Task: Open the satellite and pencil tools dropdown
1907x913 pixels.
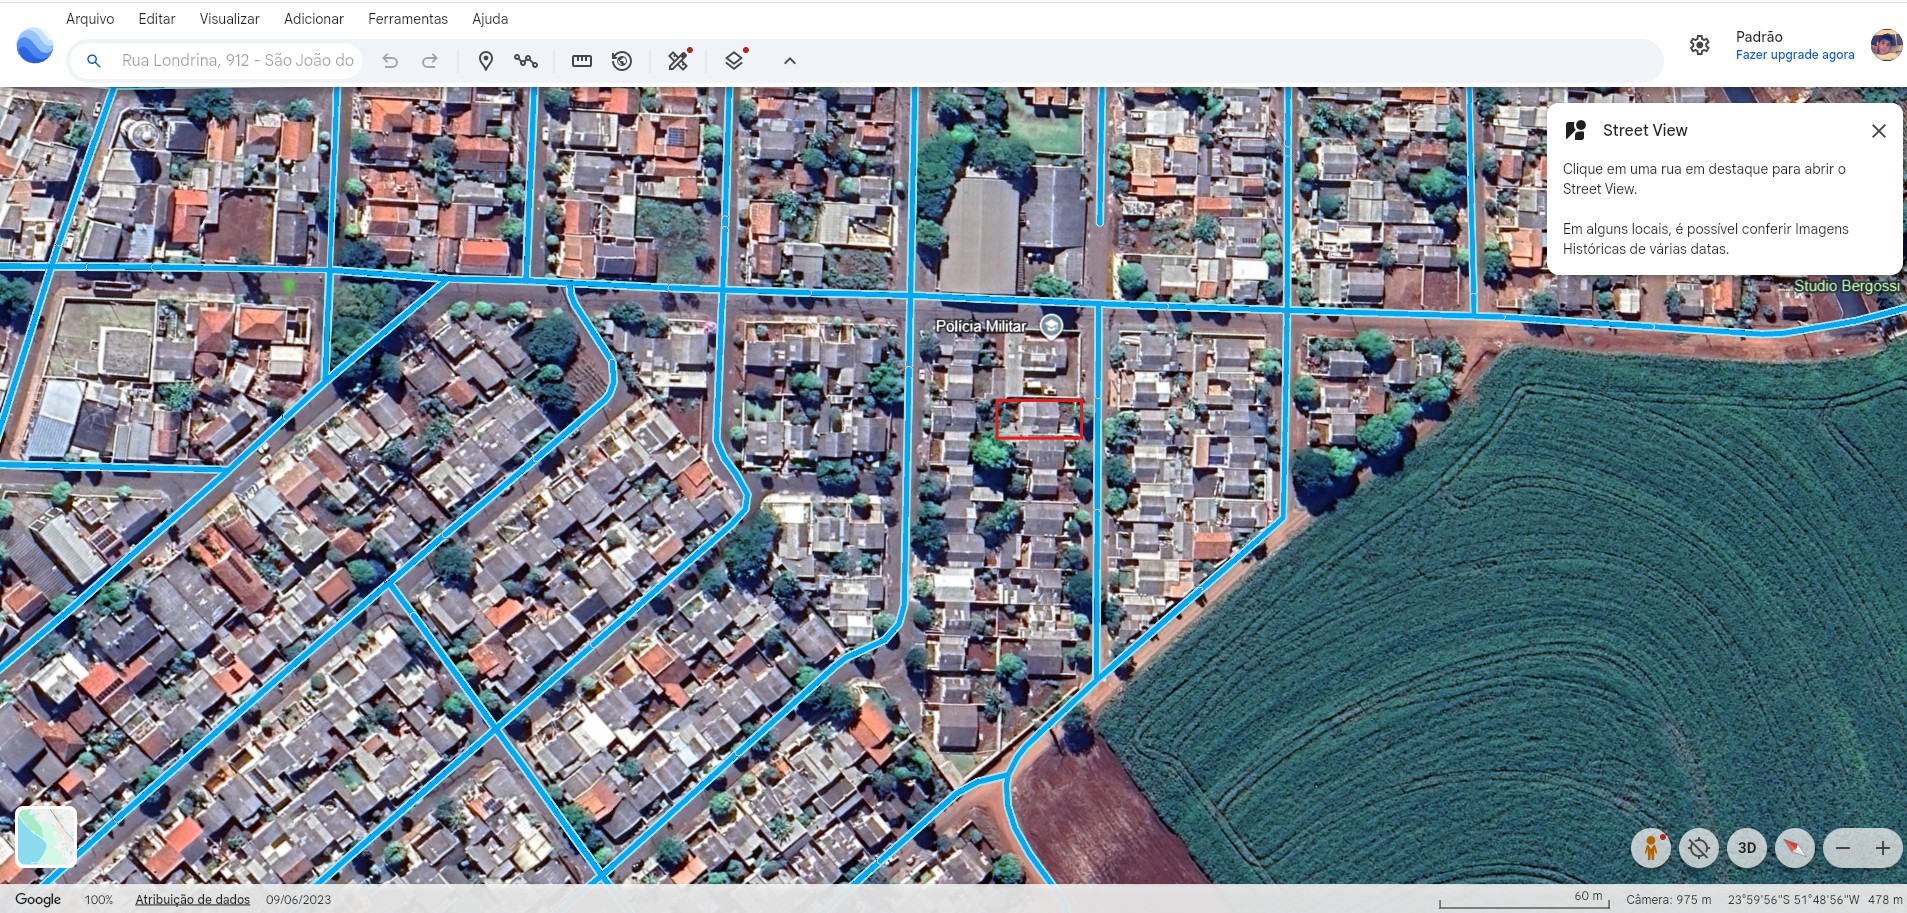Action: pyautogui.click(x=678, y=61)
